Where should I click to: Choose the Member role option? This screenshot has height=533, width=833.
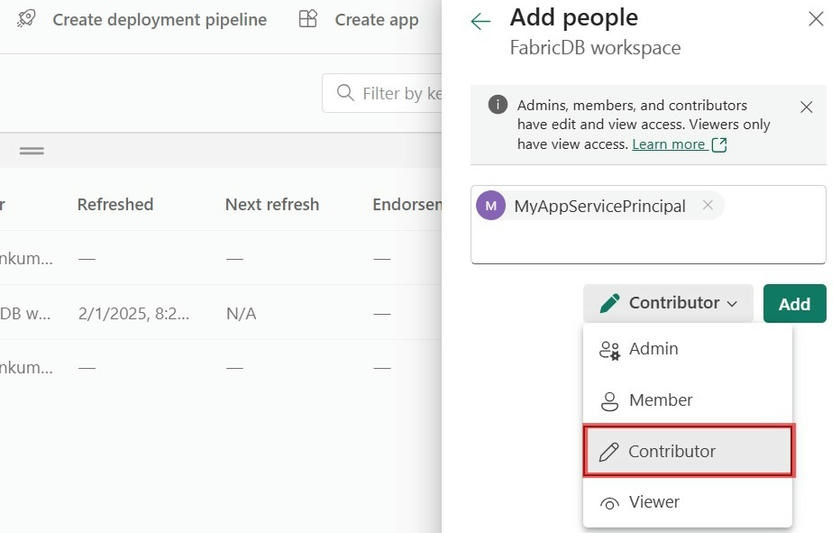click(660, 400)
